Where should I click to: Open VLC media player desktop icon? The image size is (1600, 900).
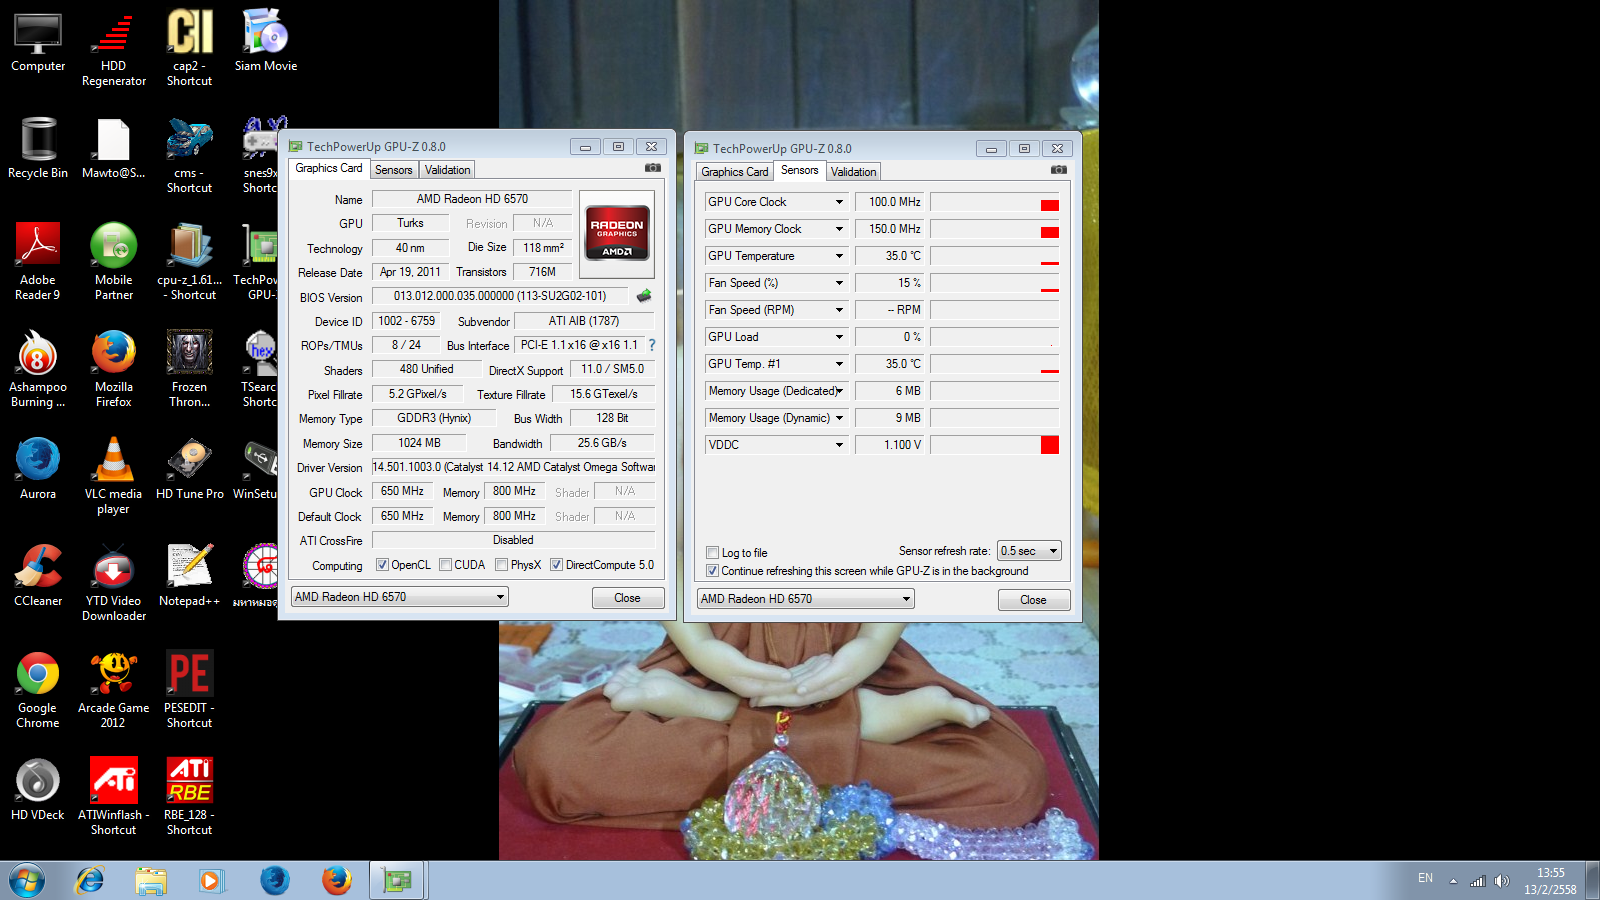[114, 476]
